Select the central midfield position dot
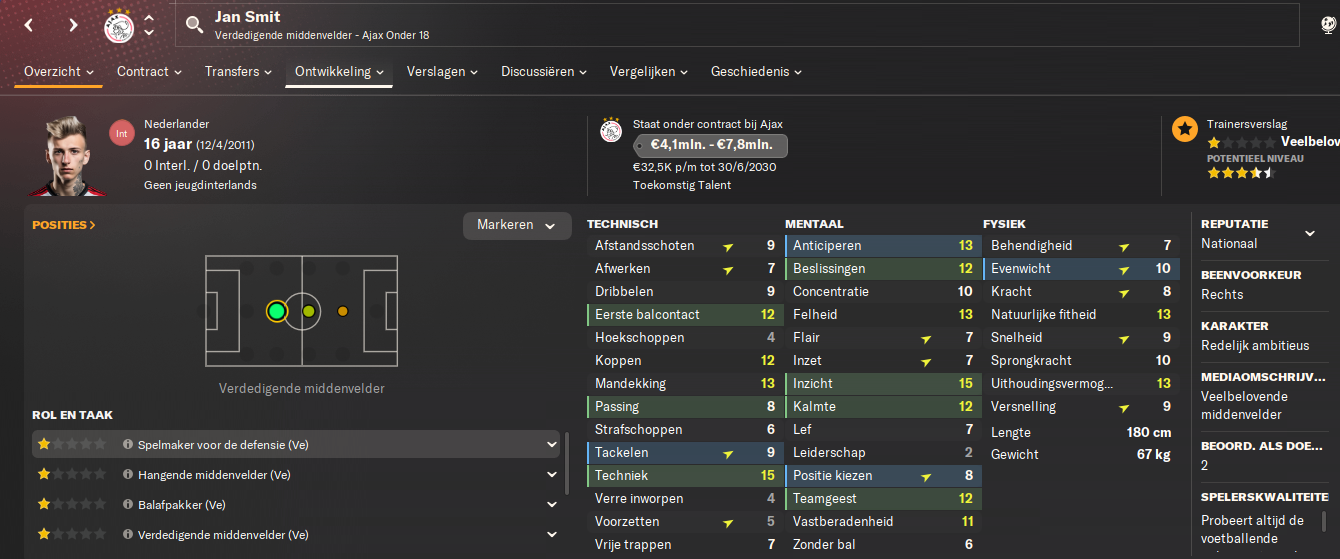This screenshot has height=559, width=1340. coord(308,312)
